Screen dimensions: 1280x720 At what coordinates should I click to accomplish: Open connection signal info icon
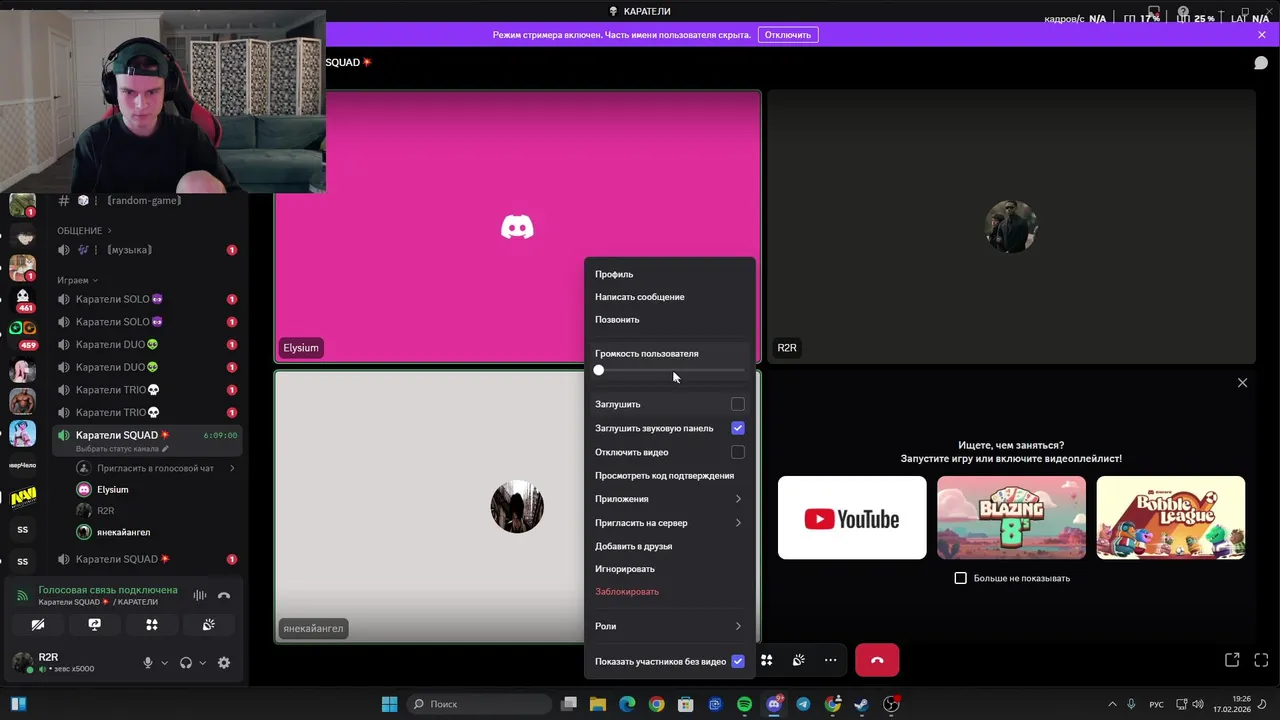click(22, 596)
